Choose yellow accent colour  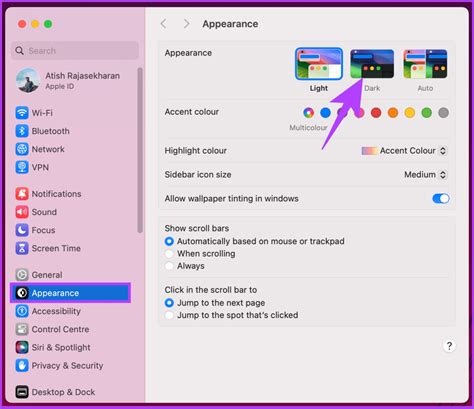click(x=410, y=113)
